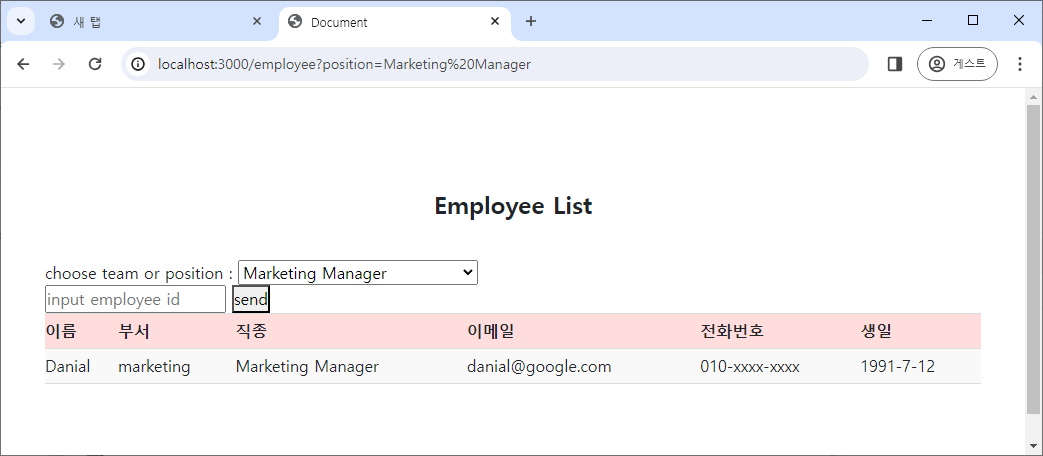This screenshot has height=456, width=1043.
Task: Open the Marketing Manager position dropdown
Action: (358, 273)
